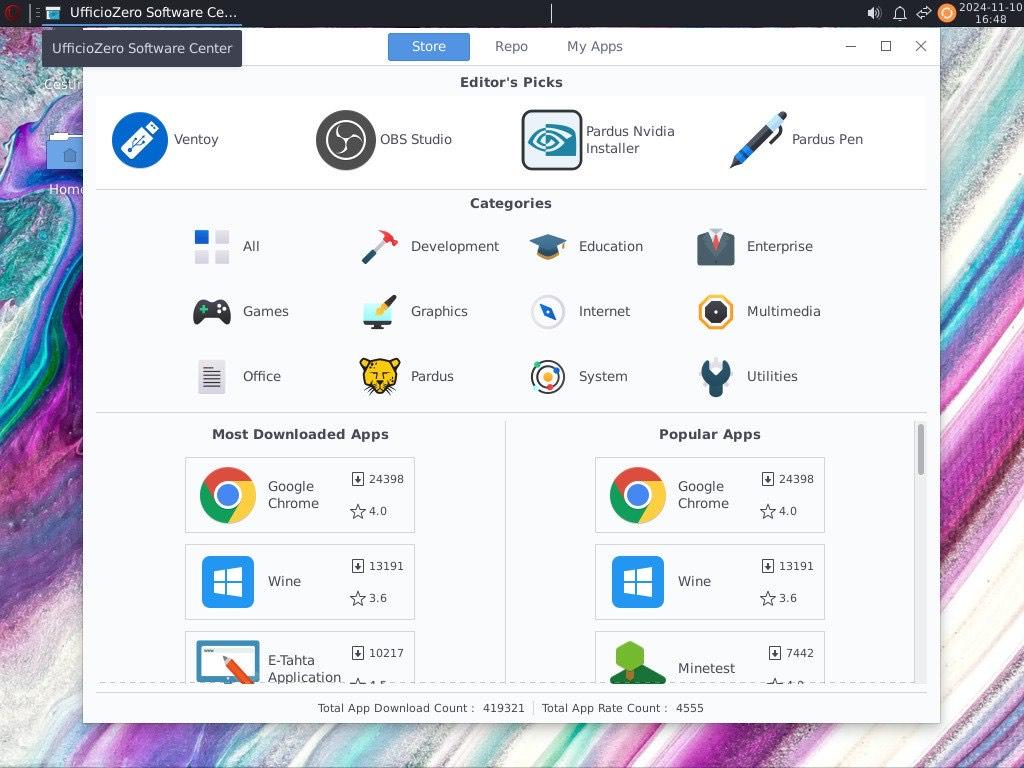The image size is (1024, 768).
Task: Click the OBS Studio icon
Action: pyautogui.click(x=345, y=140)
